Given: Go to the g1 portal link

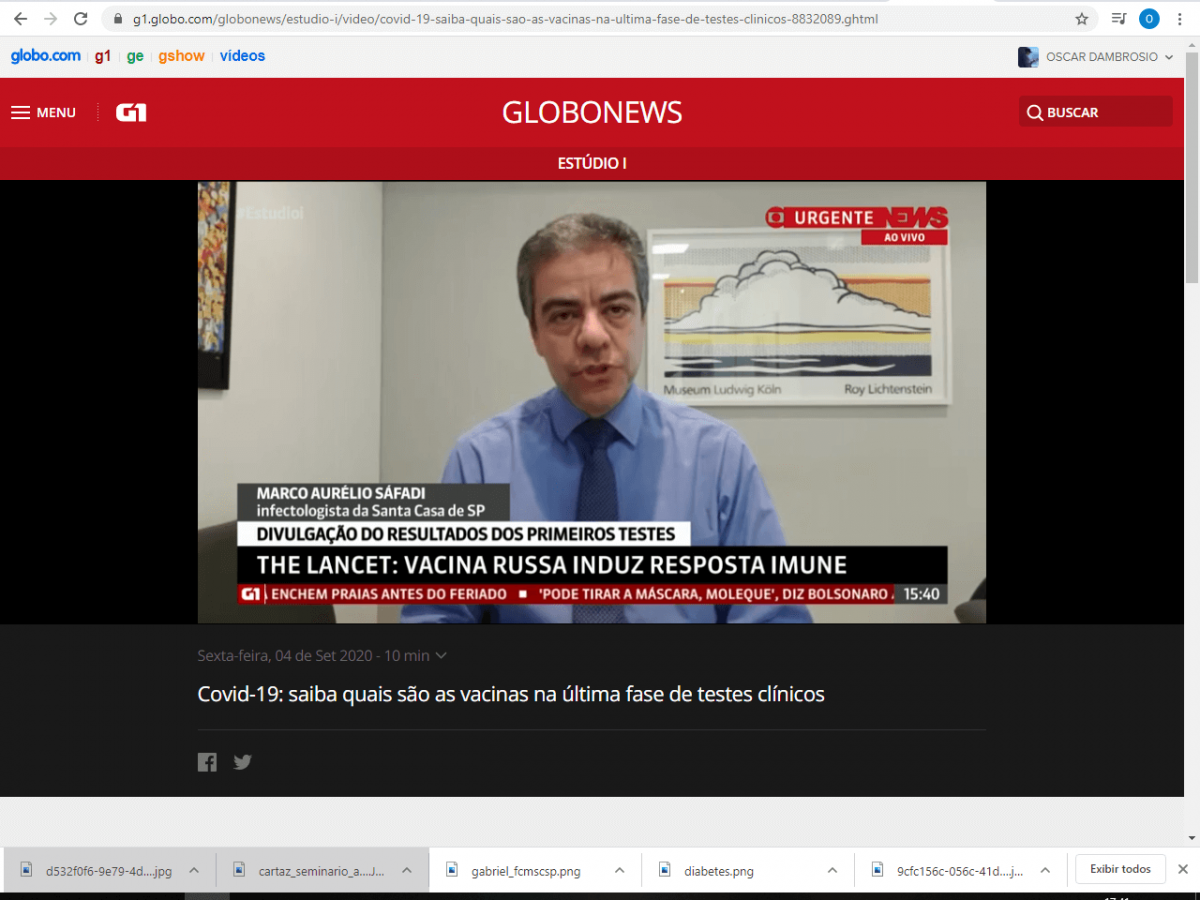Looking at the screenshot, I should 103,56.
